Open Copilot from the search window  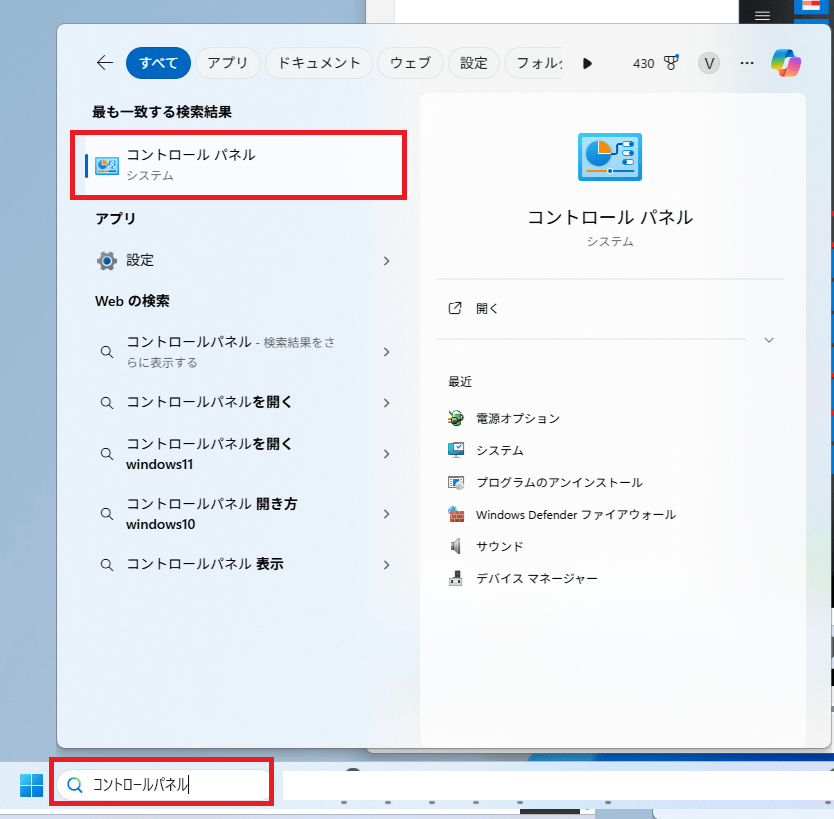(786, 63)
